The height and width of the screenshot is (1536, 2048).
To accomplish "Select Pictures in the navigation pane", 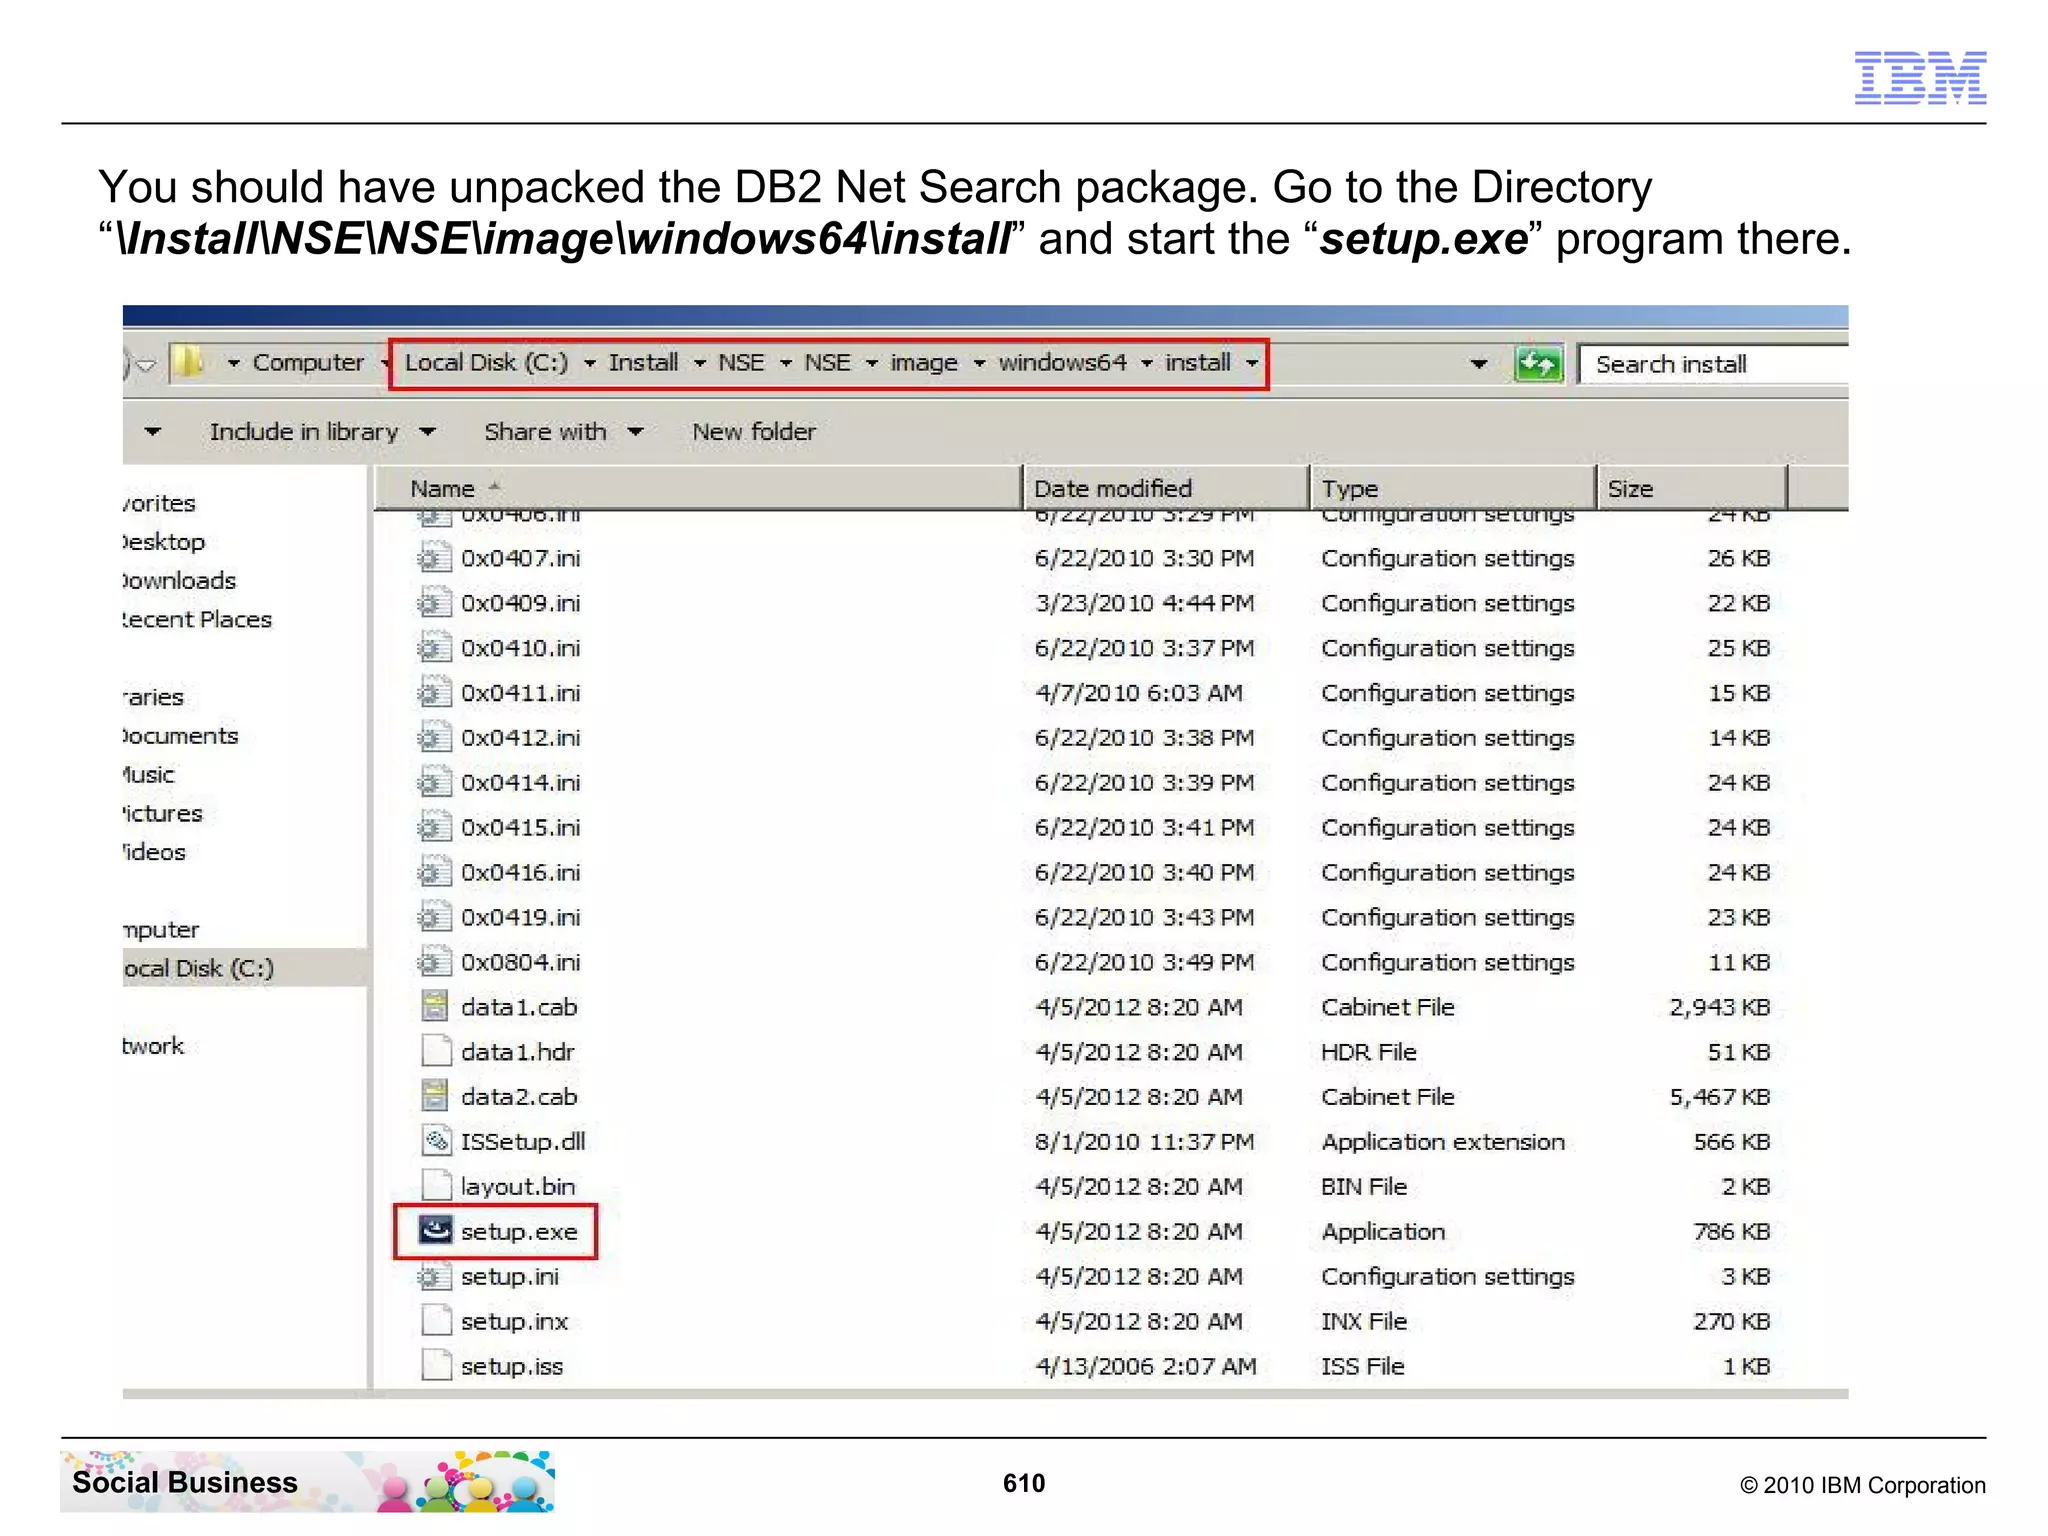I will coord(162,813).
